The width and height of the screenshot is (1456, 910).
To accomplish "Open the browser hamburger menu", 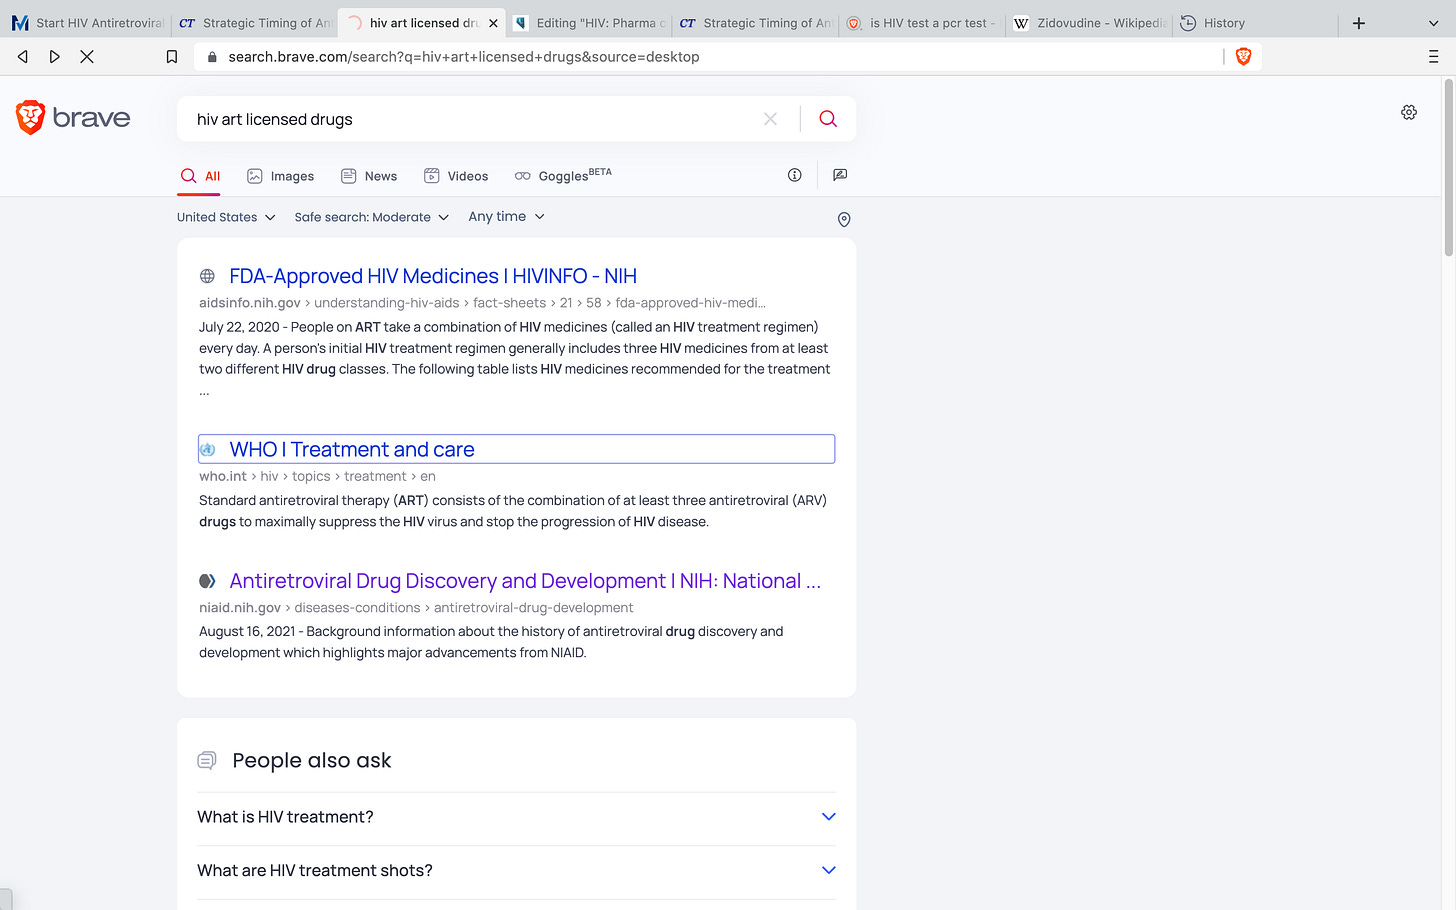I will click(1433, 57).
